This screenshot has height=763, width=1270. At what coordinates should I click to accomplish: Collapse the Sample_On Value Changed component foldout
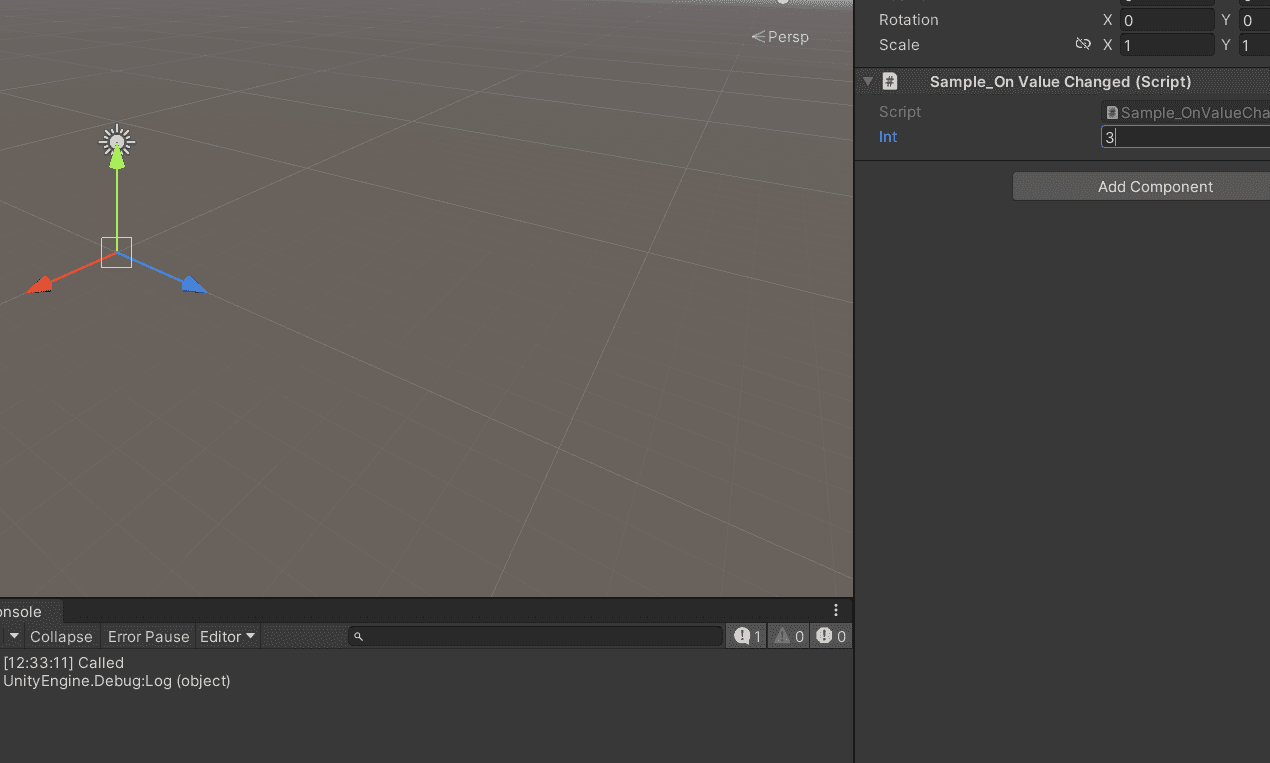click(x=867, y=82)
